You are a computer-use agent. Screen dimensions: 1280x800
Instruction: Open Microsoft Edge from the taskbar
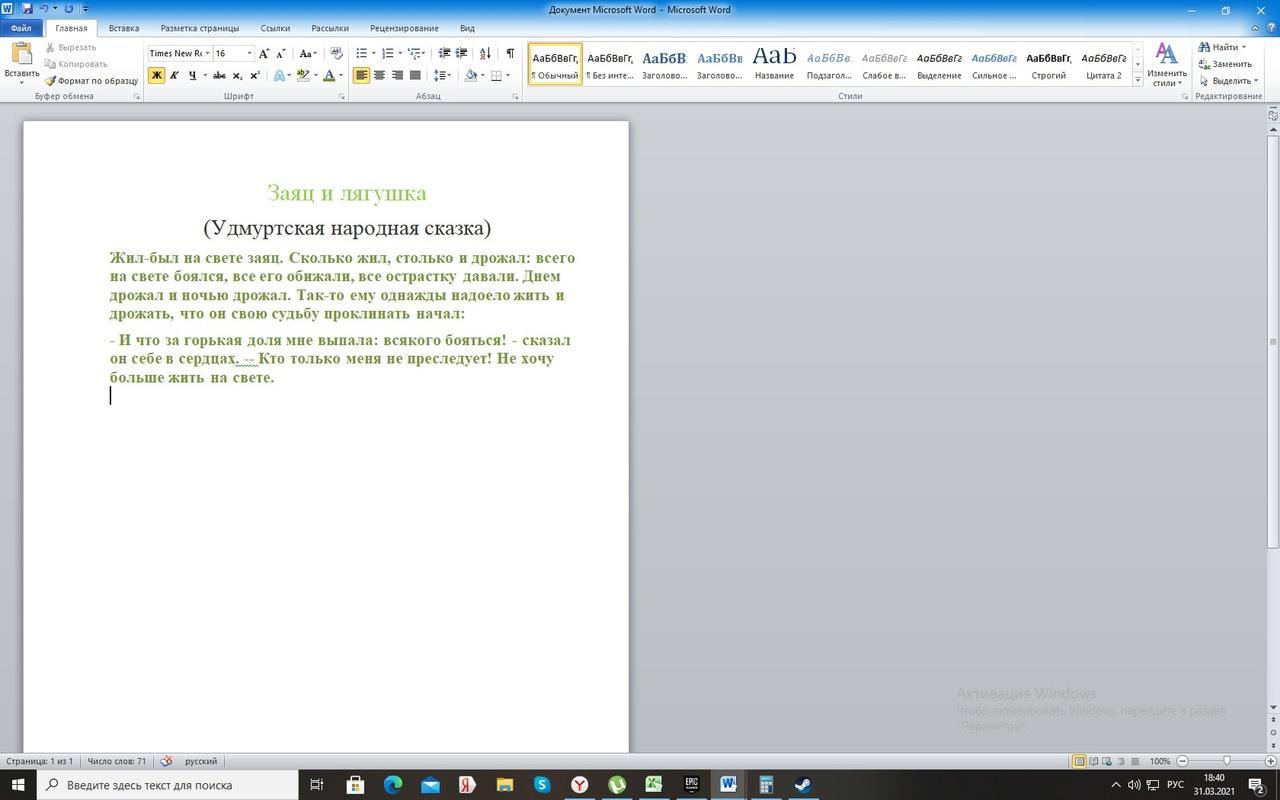(x=392, y=785)
